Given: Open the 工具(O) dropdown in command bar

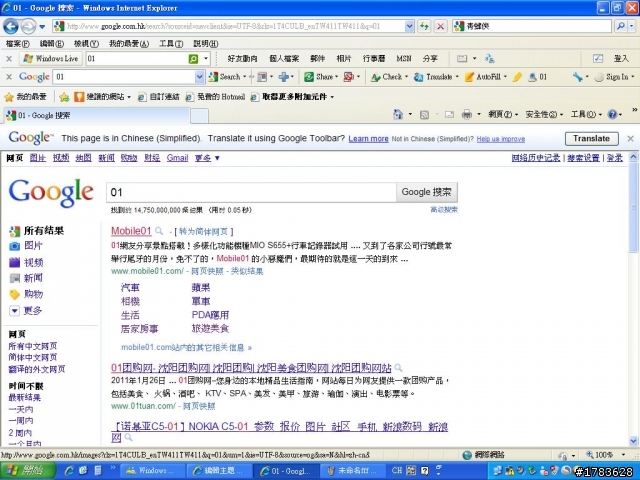Looking at the screenshot, I should [586, 115].
